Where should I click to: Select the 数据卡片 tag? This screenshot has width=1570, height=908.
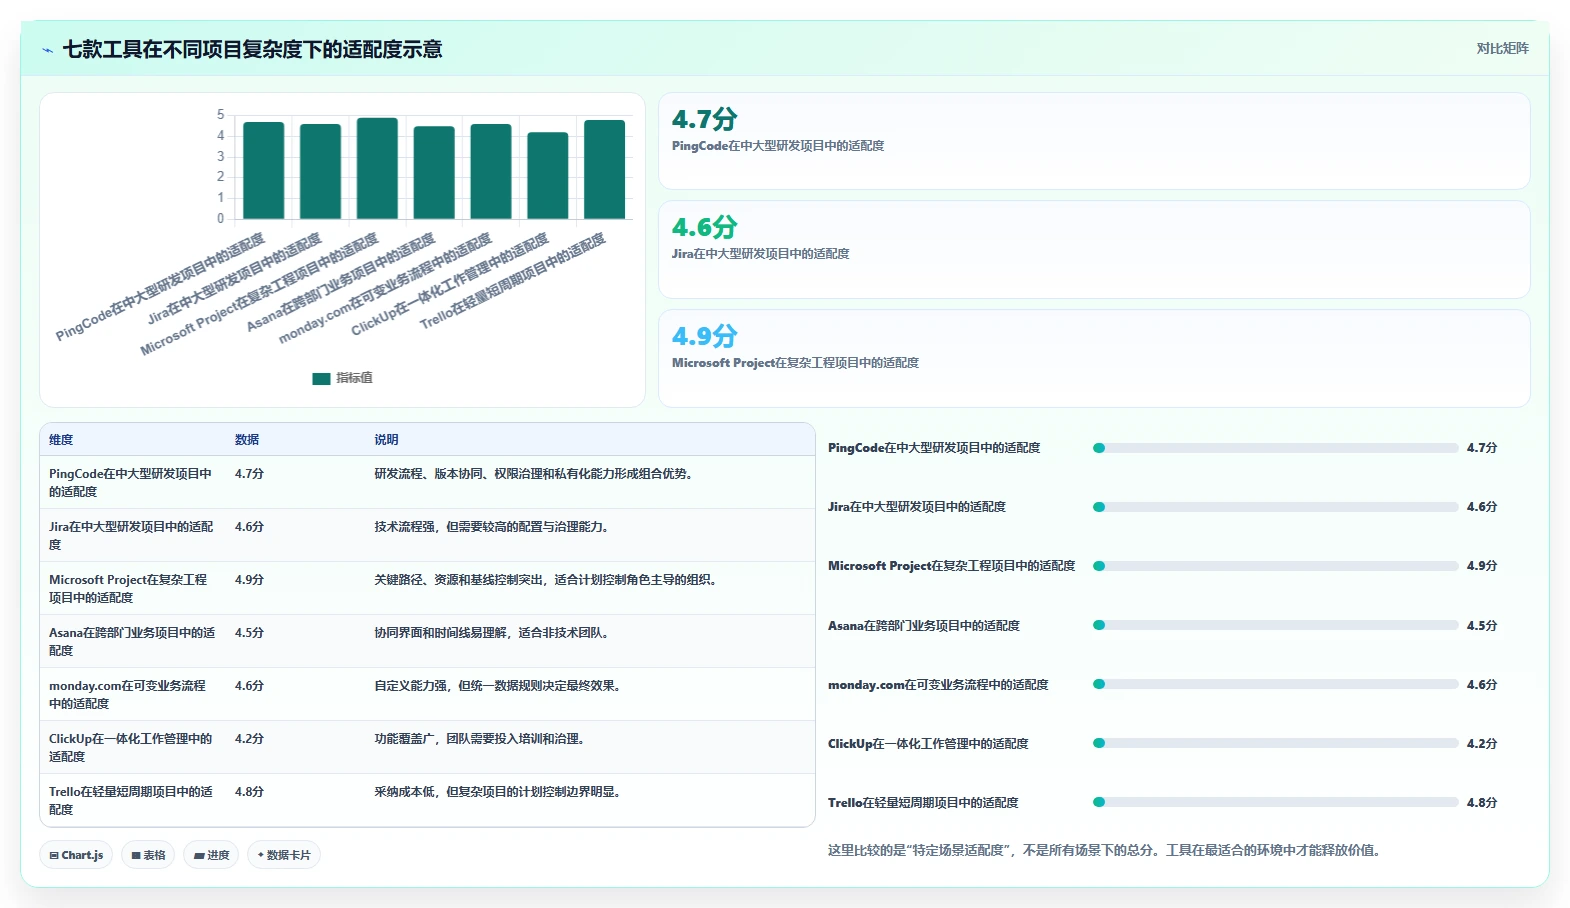284,855
